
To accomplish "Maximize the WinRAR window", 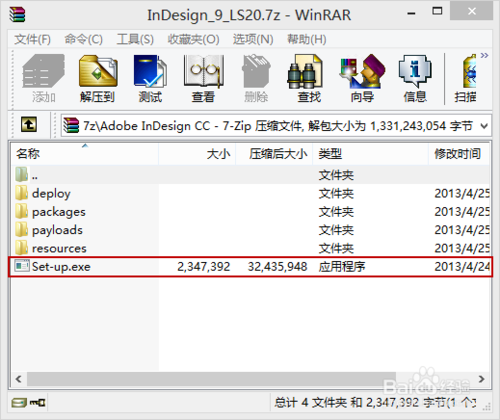I will tap(437, 11).
